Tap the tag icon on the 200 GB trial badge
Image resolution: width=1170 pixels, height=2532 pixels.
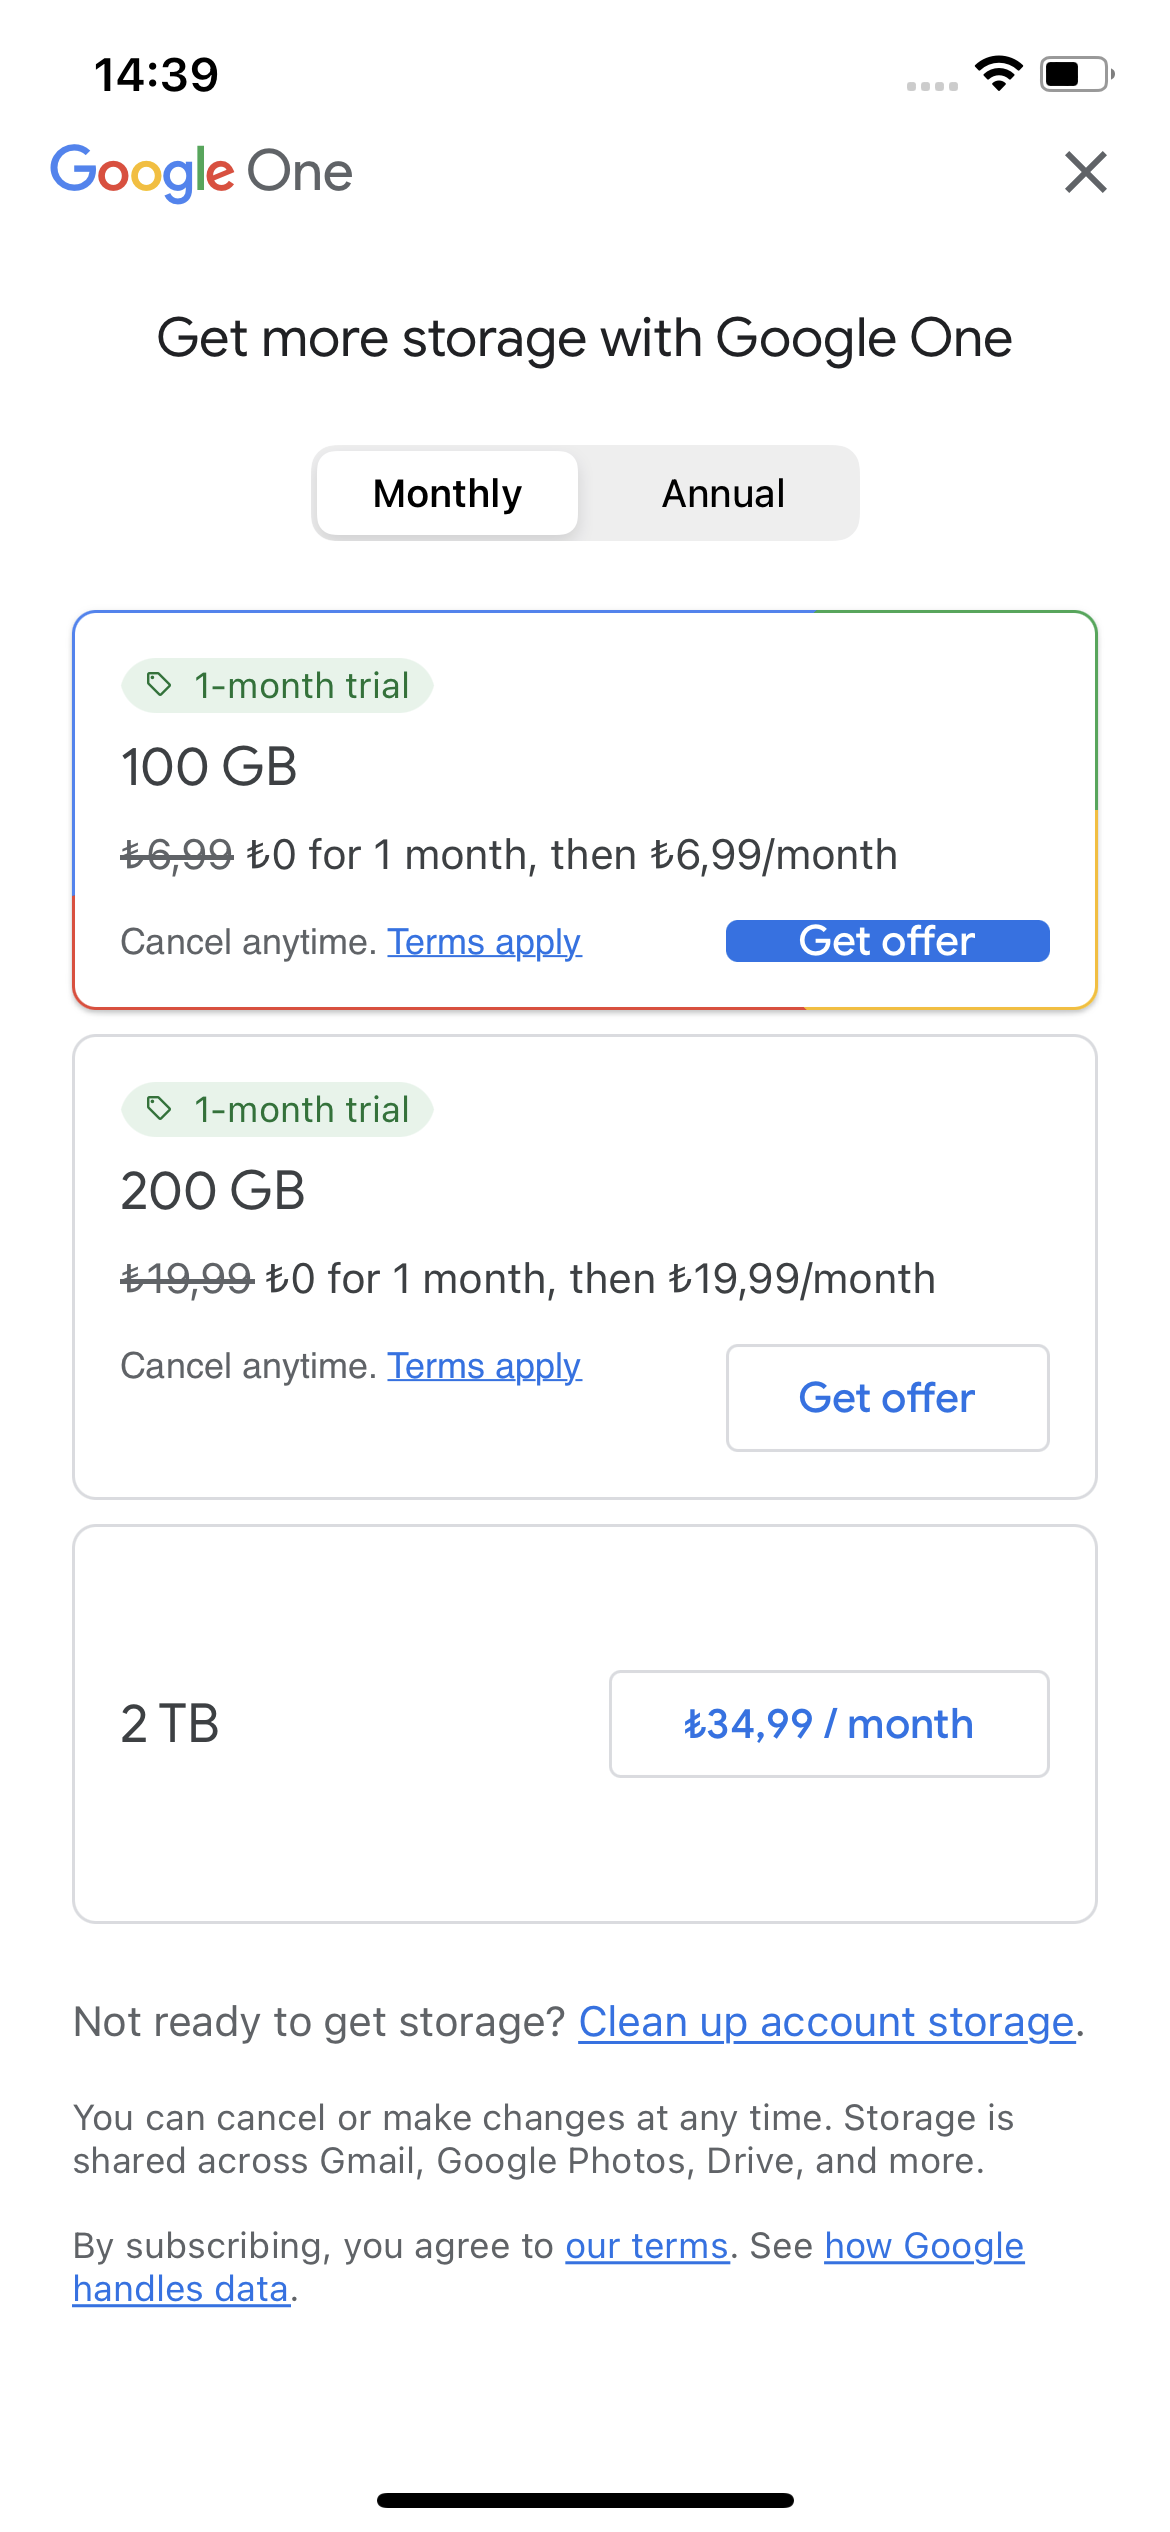[x=158, y=1109]
